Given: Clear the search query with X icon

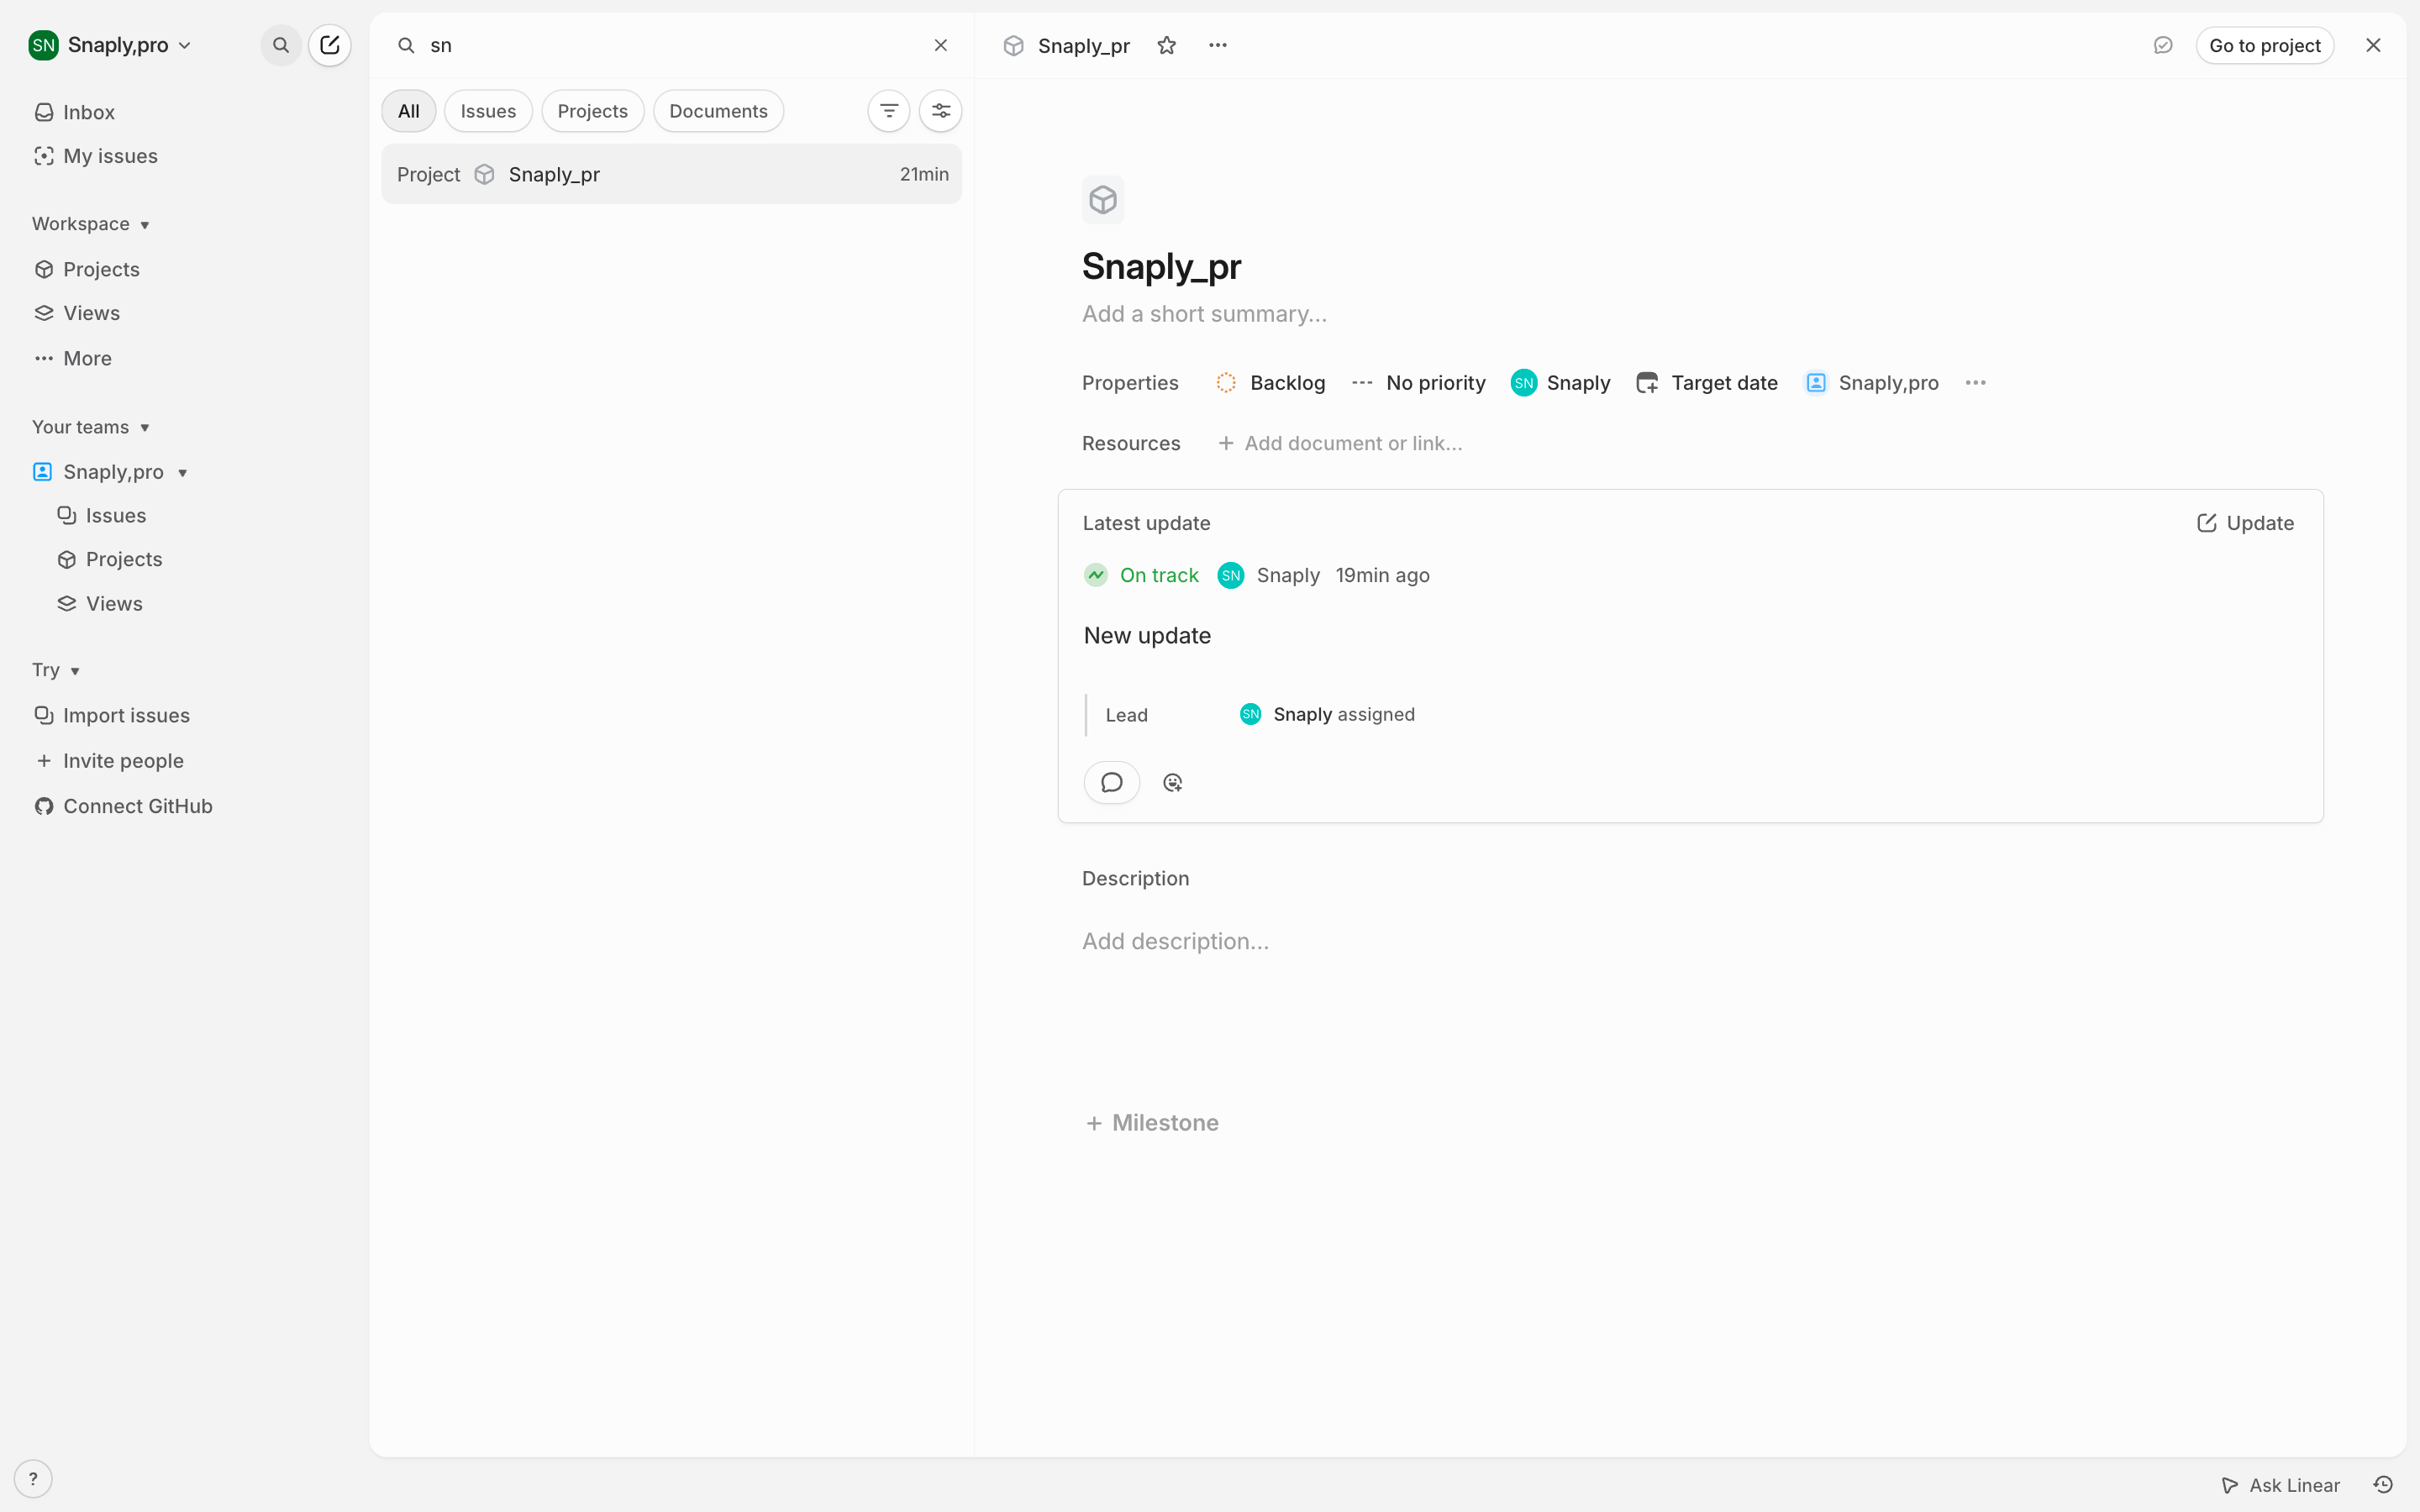Looking at the screenshot, I should click(x=941, y=45).
